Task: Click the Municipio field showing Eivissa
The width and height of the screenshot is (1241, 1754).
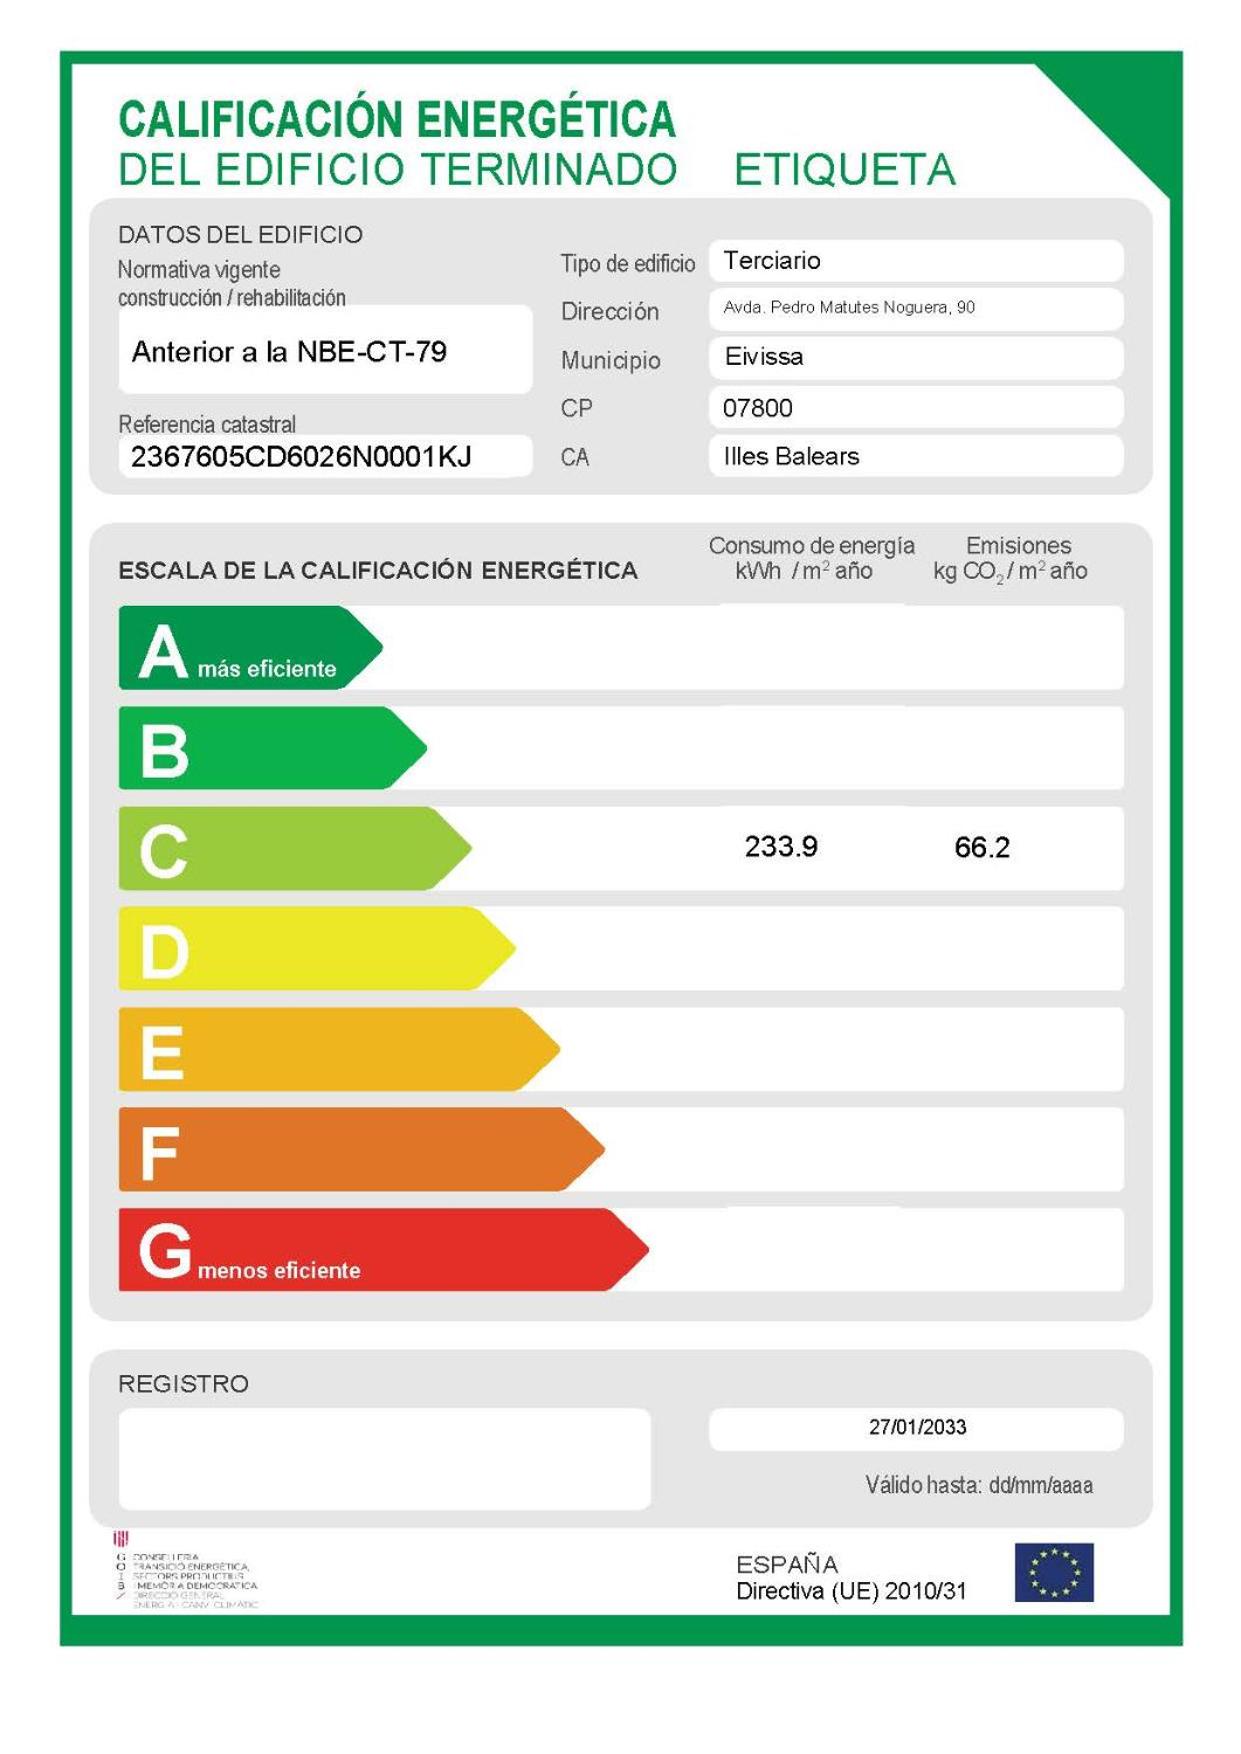Action: click(915, 357)
